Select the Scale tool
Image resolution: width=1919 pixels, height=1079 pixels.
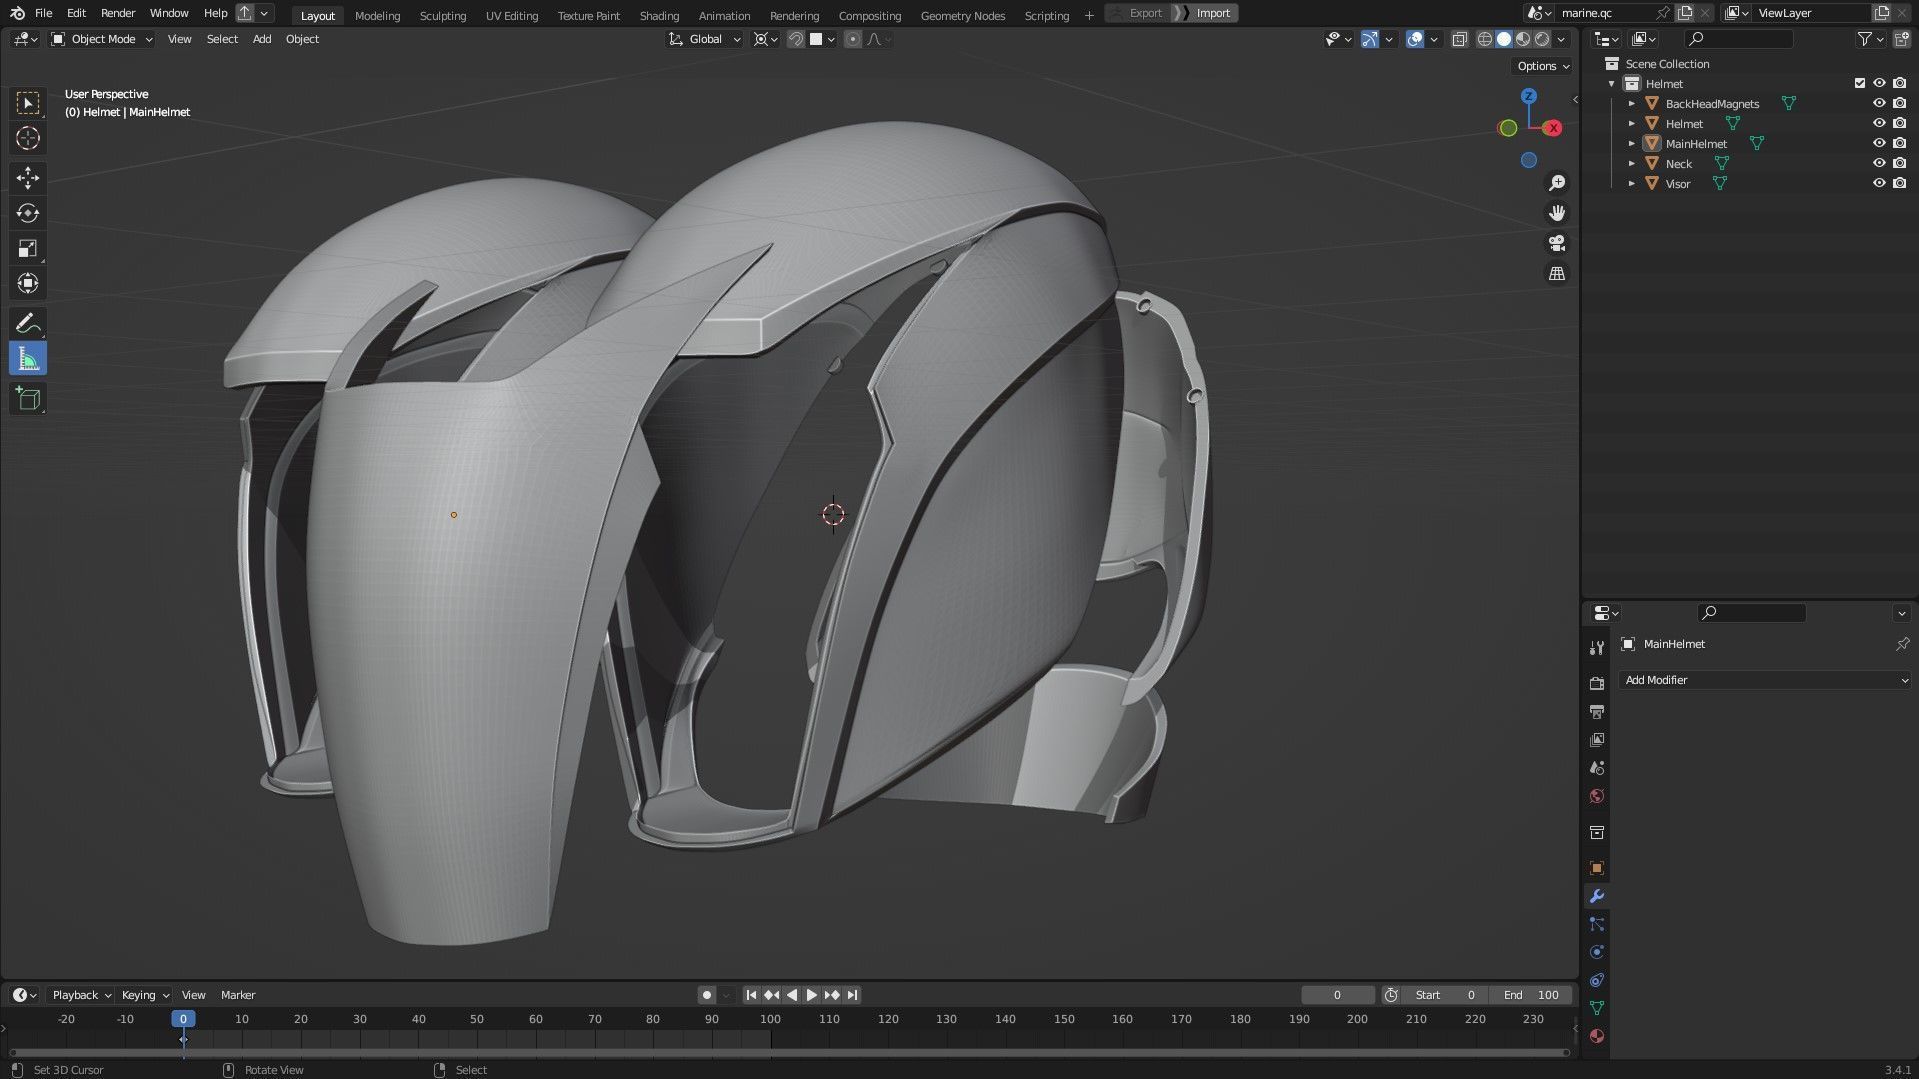28,248
